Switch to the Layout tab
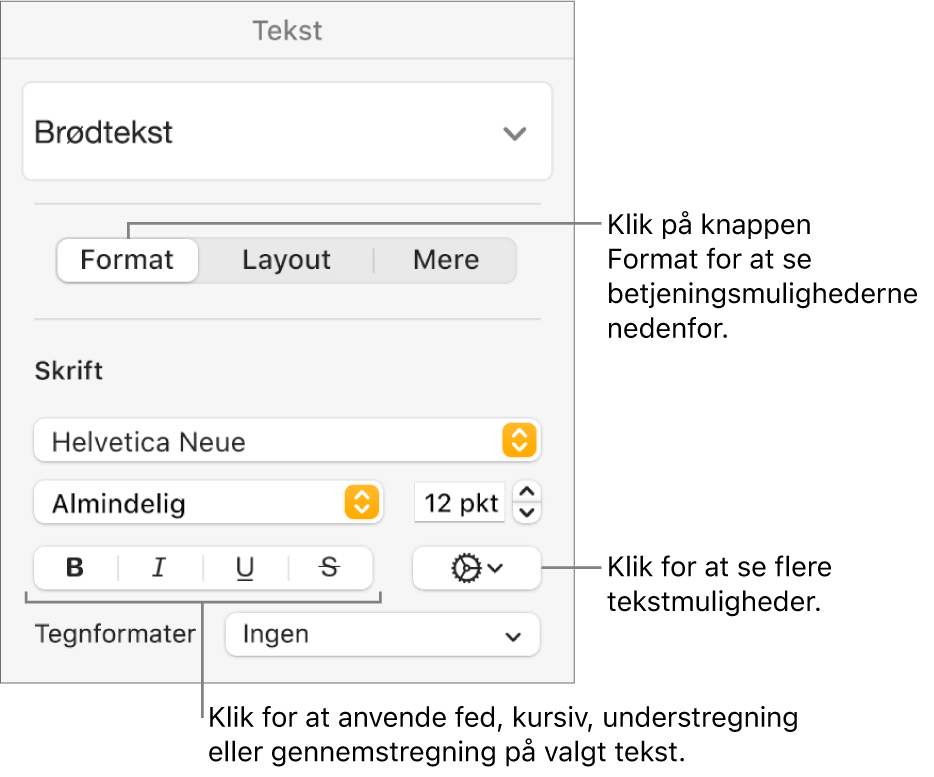 coord(286,259)
